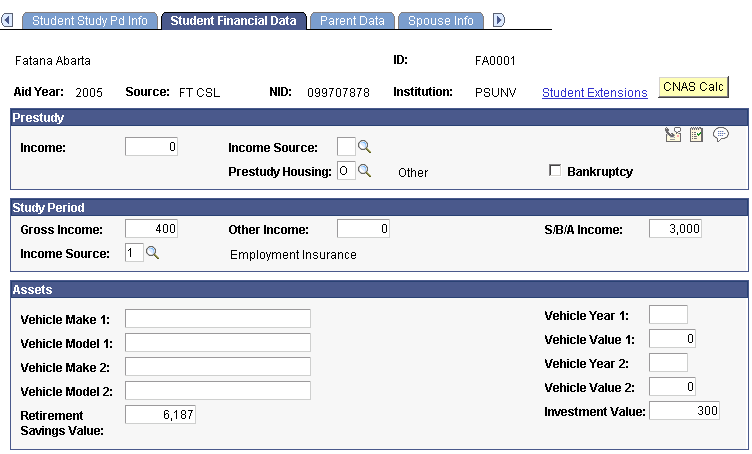Image resolution: width=752 pixels, height=454 pixels.
Task: Open the Prestudy Income Source lookup magnifier
Action: (x=364, y=147)
